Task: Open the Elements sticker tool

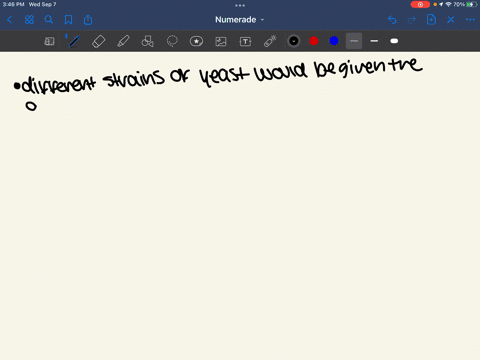Action: (x=196, y=41)
